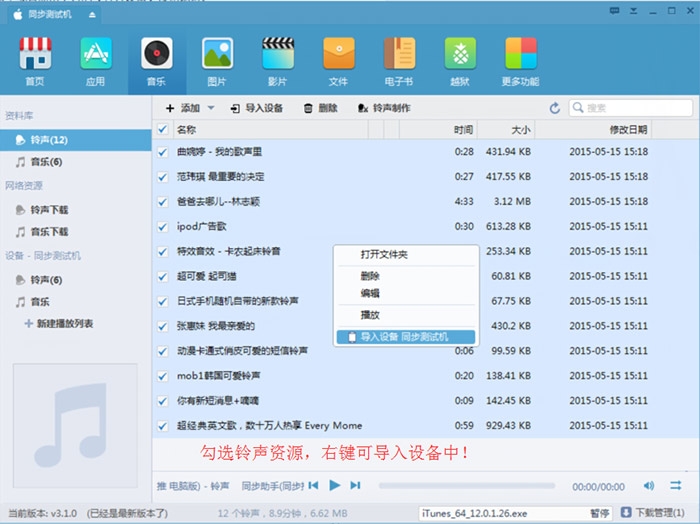Click the Apple device logo icon
This screenshot has width=700, height=524.
point(18,15)
